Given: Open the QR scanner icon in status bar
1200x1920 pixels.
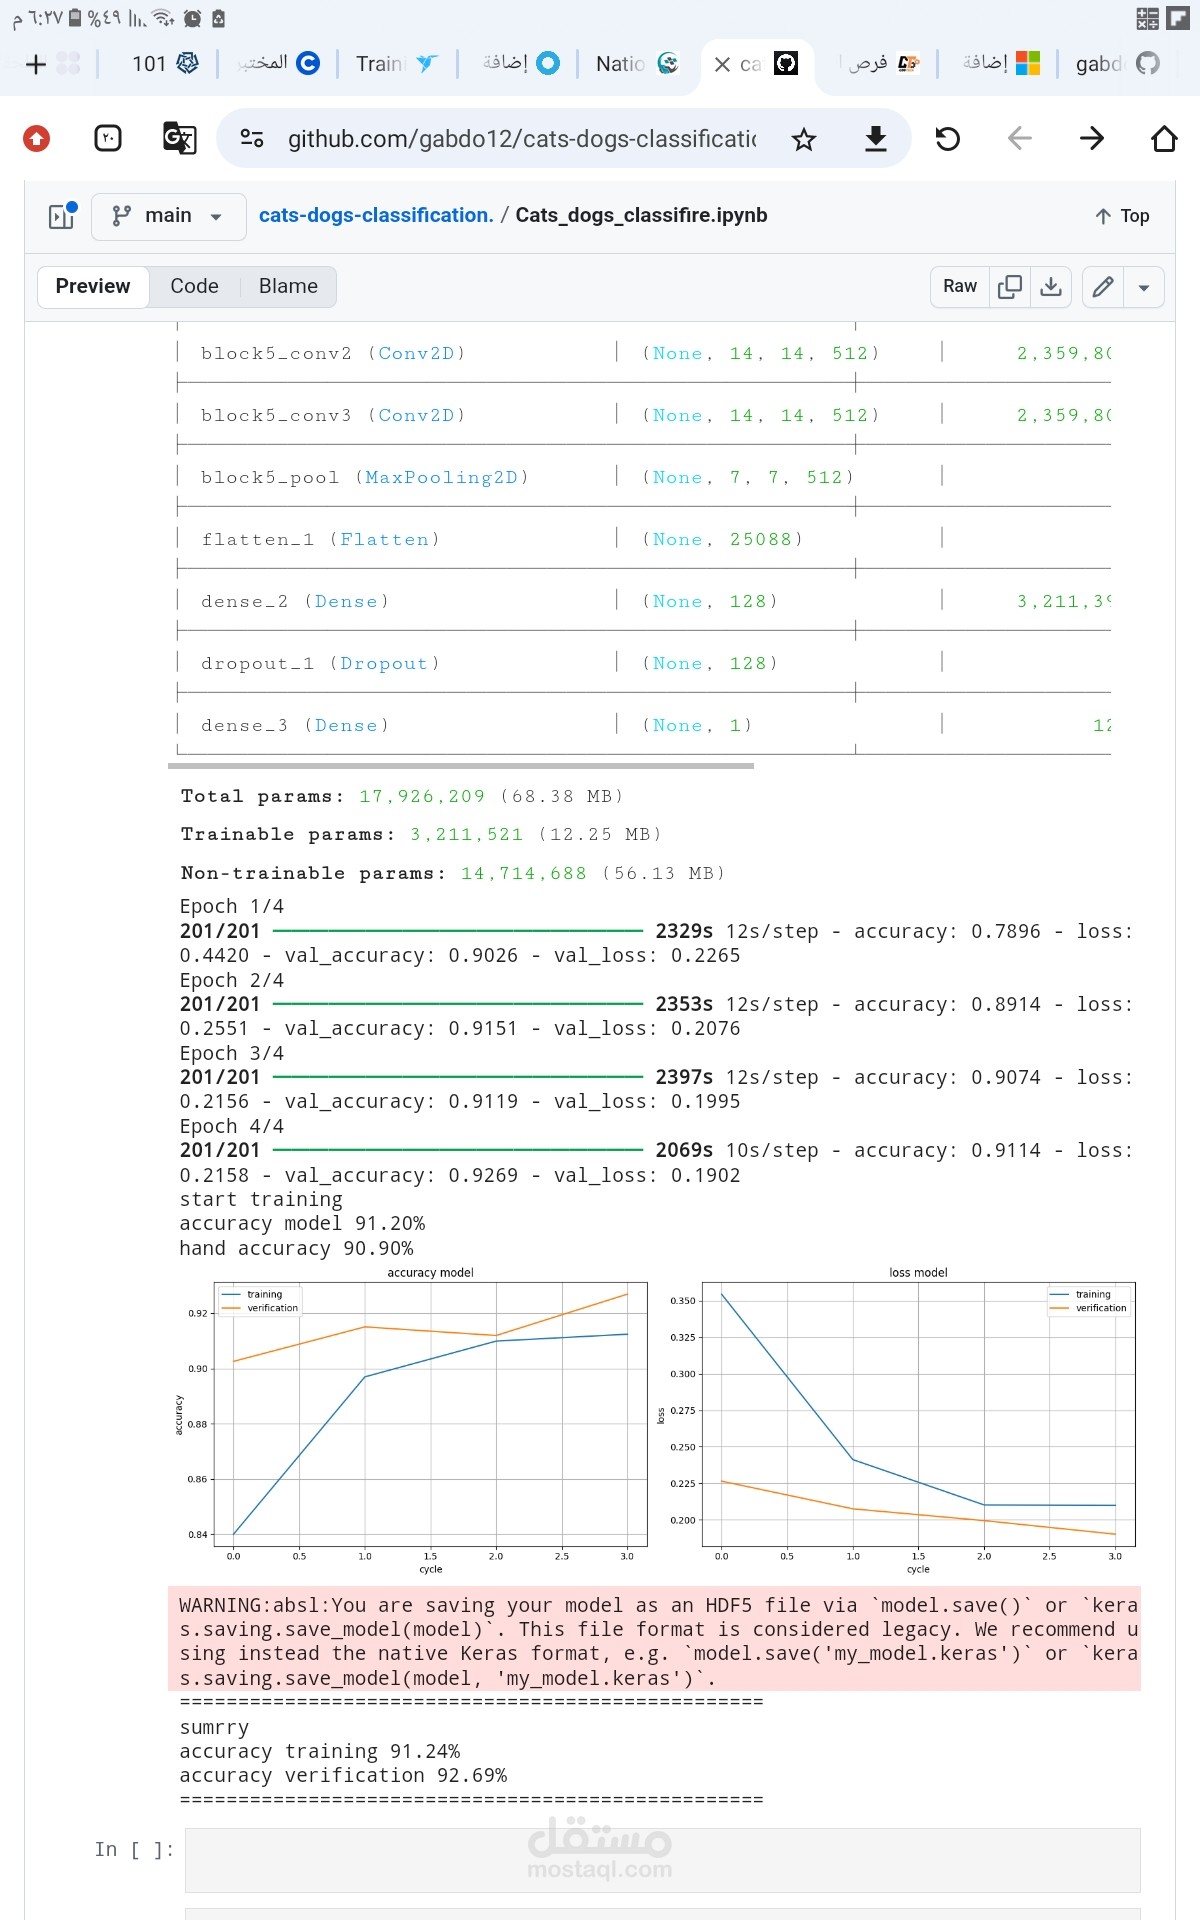Looking at the screenshot, I should click(x=1147, y=18).
